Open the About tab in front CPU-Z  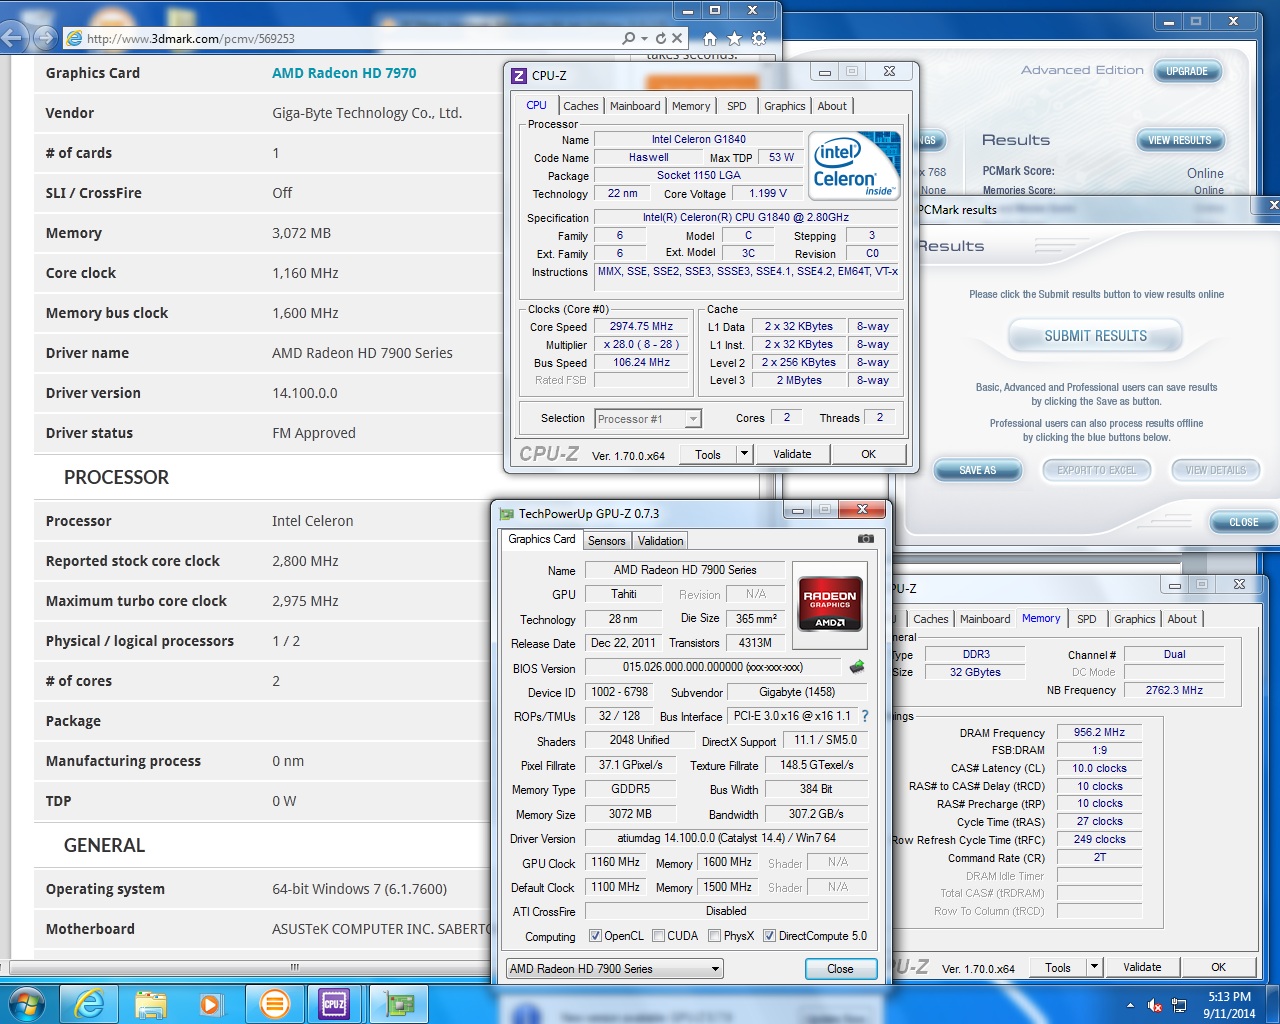click(832, 106)
